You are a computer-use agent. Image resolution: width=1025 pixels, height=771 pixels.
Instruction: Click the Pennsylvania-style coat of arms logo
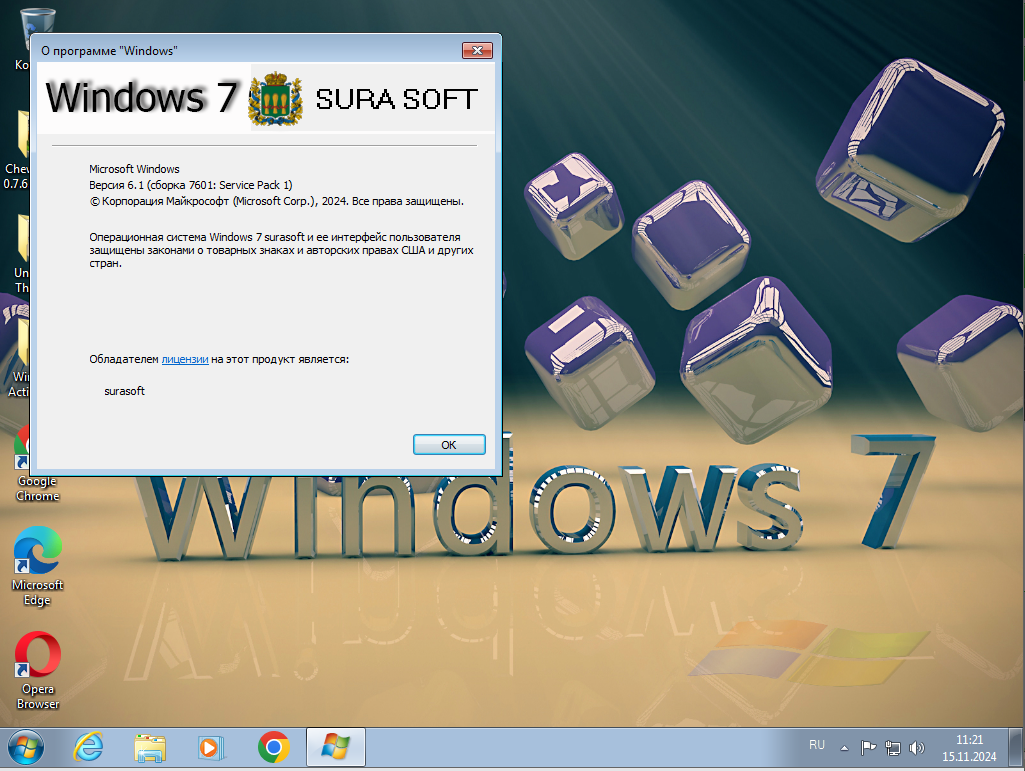pyautogui.click(x=275, y=99)
